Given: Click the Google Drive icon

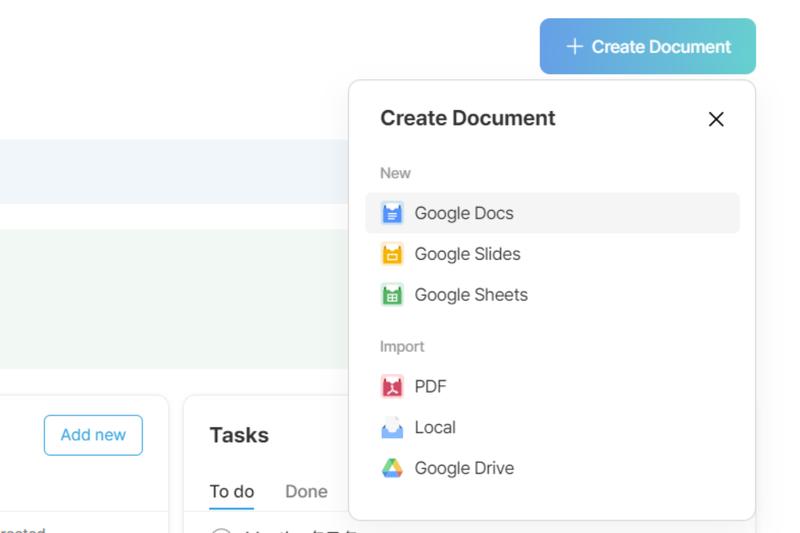Looking at the screenshot, I should [392, 468].
